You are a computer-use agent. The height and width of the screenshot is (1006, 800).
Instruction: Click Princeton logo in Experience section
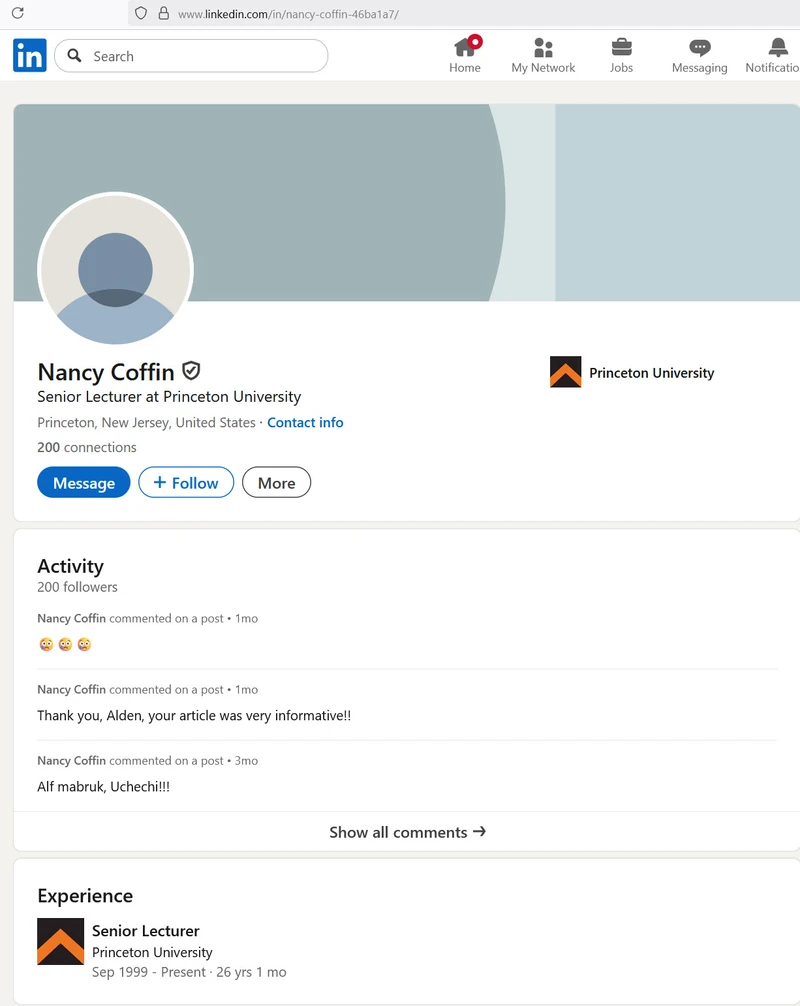(x=60, y=941)
